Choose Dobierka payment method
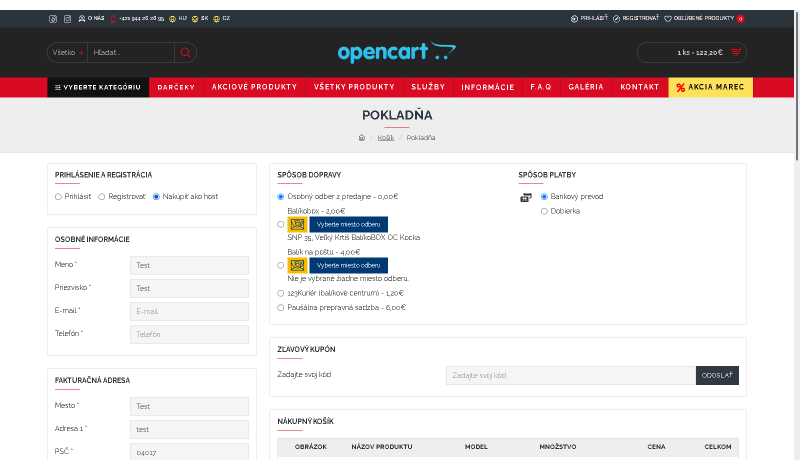This screenshot has height=470, width=800. point(544,211)
